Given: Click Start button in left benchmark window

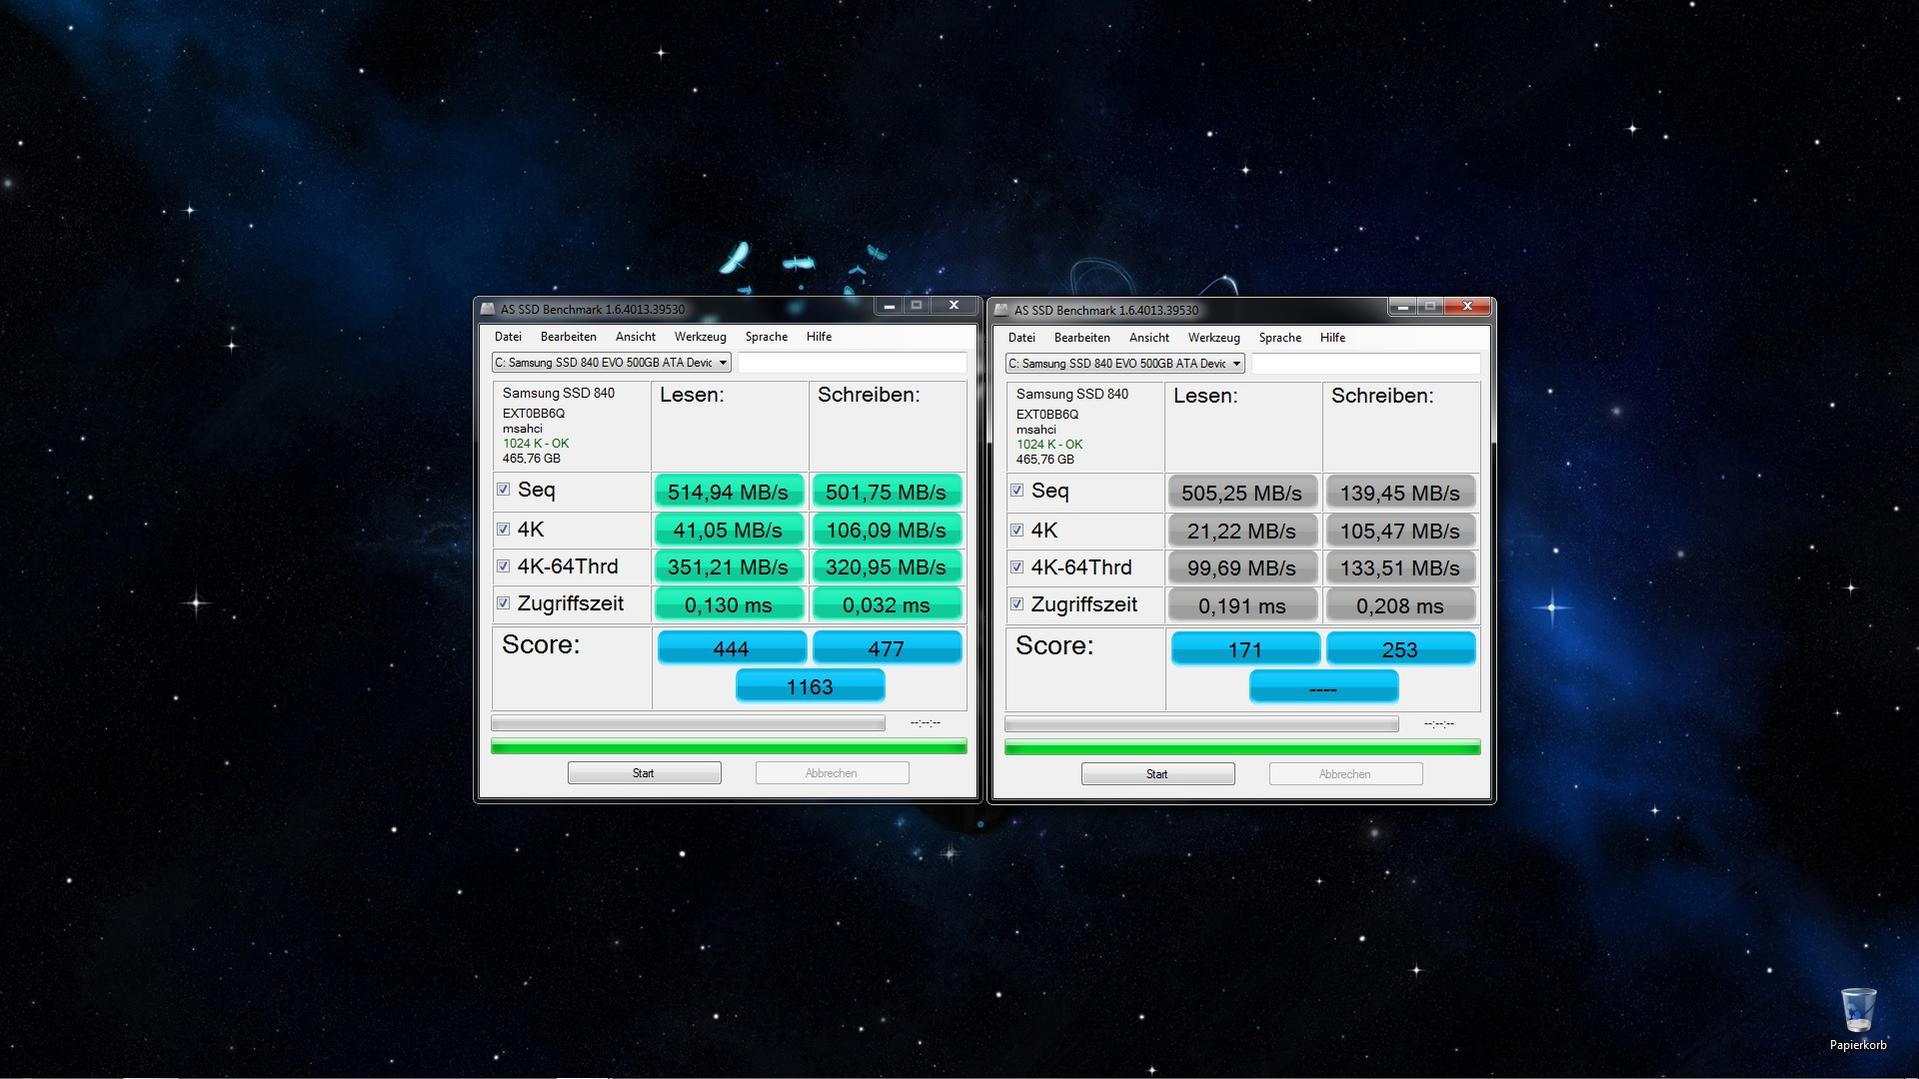Looking at the screenshot, I should (x=644, y=773).
